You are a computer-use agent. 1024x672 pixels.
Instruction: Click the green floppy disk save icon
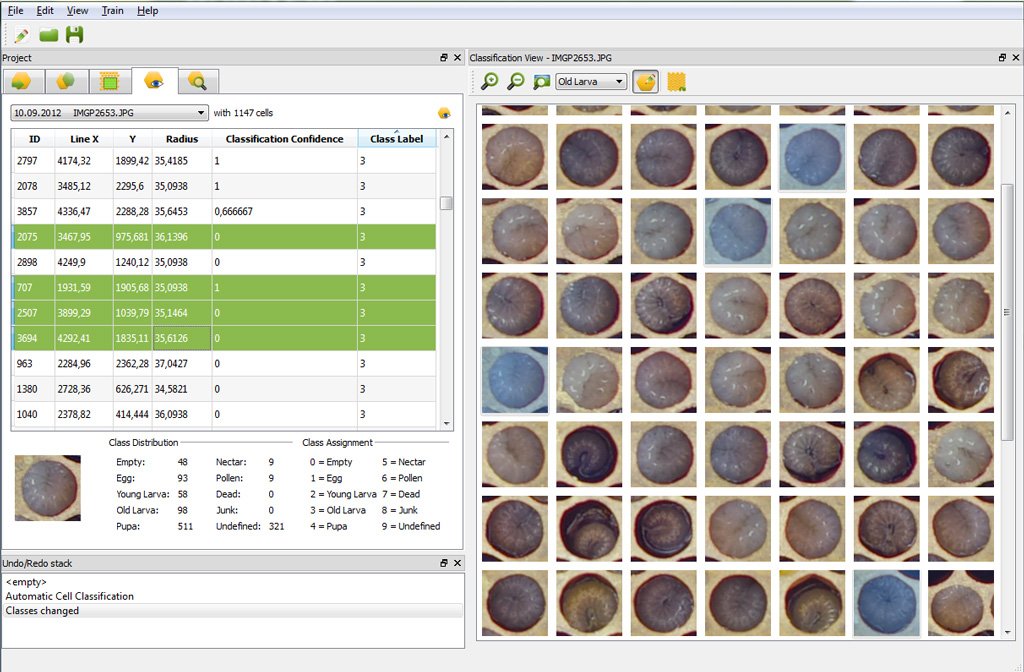click(75, 35)
